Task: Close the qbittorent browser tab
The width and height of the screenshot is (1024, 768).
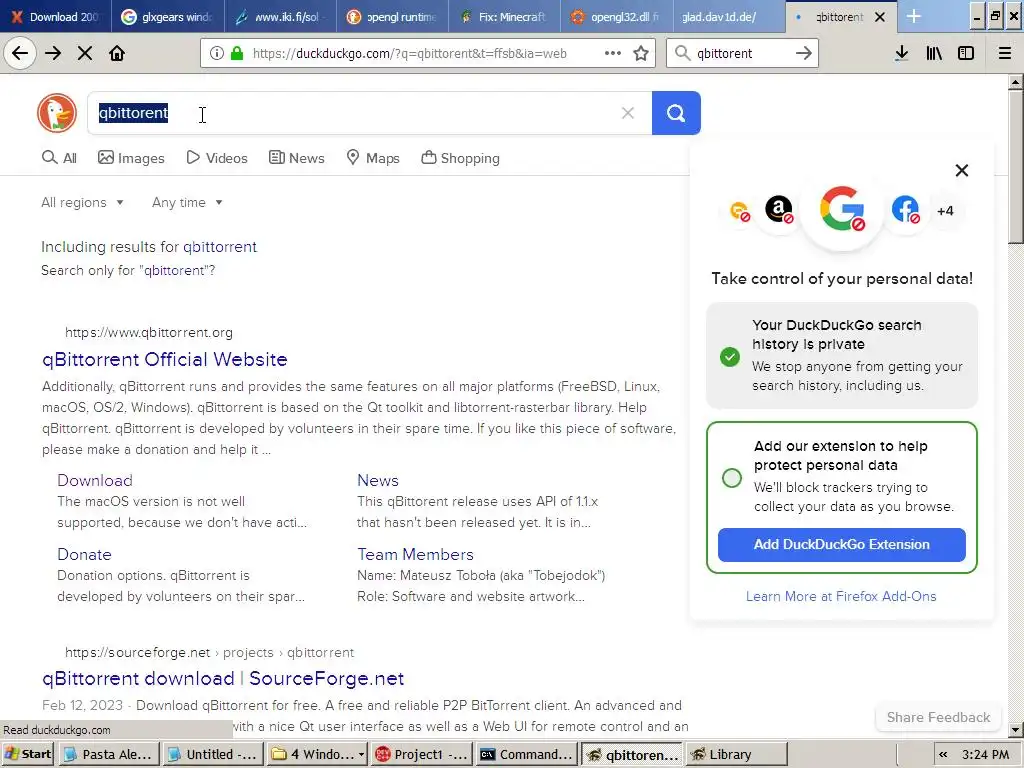Action: (880, 17)
